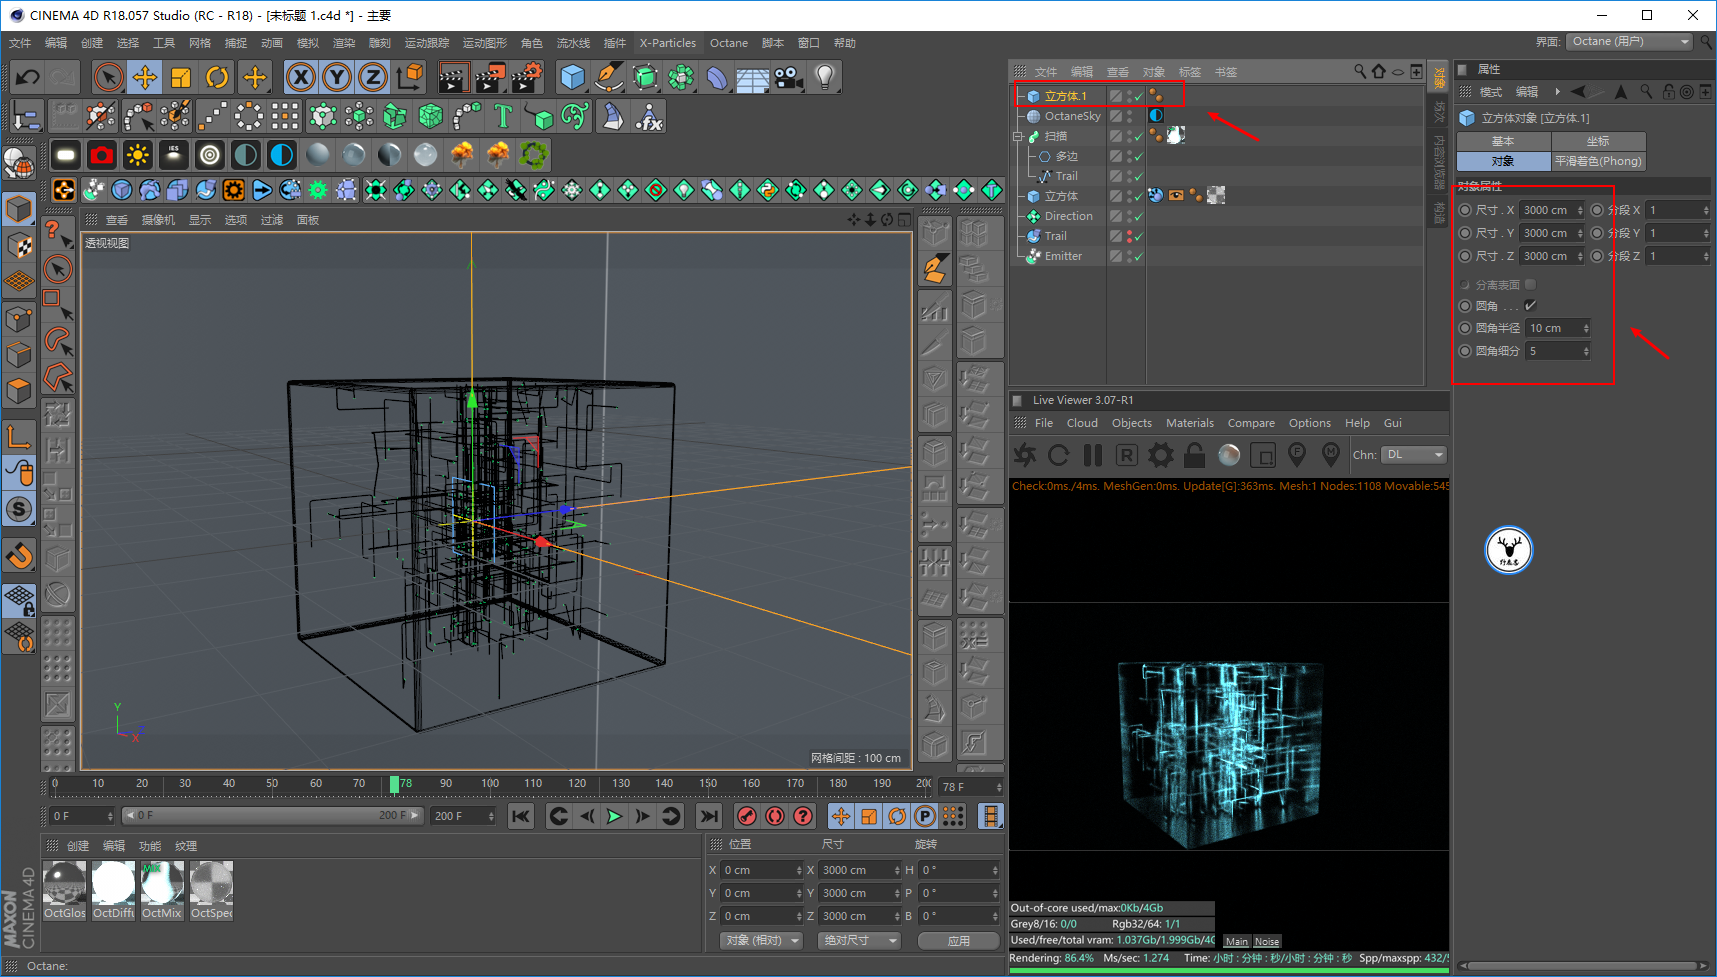The image size is (1717, 977).
Task: Enable the 圆角 fillet checkbox
Action: click(1530, 305)
